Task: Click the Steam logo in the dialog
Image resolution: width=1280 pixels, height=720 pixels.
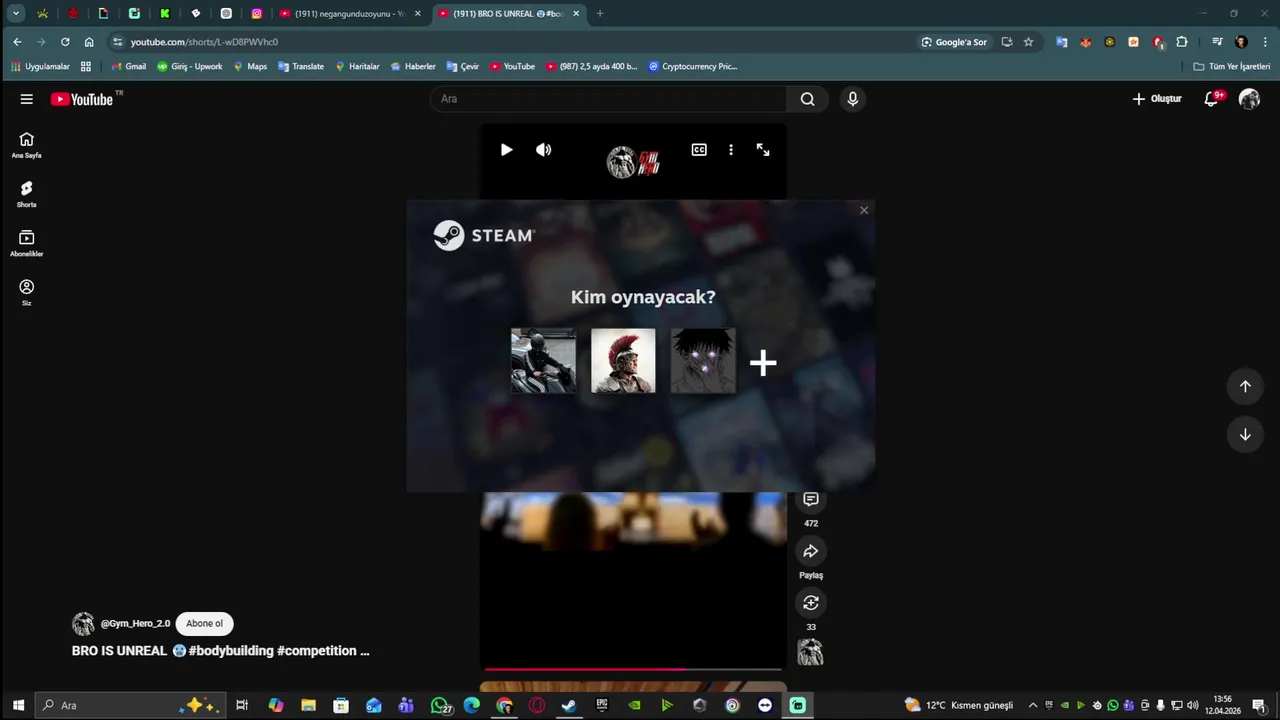Action: pyautogui.click(x=484, y=235)
